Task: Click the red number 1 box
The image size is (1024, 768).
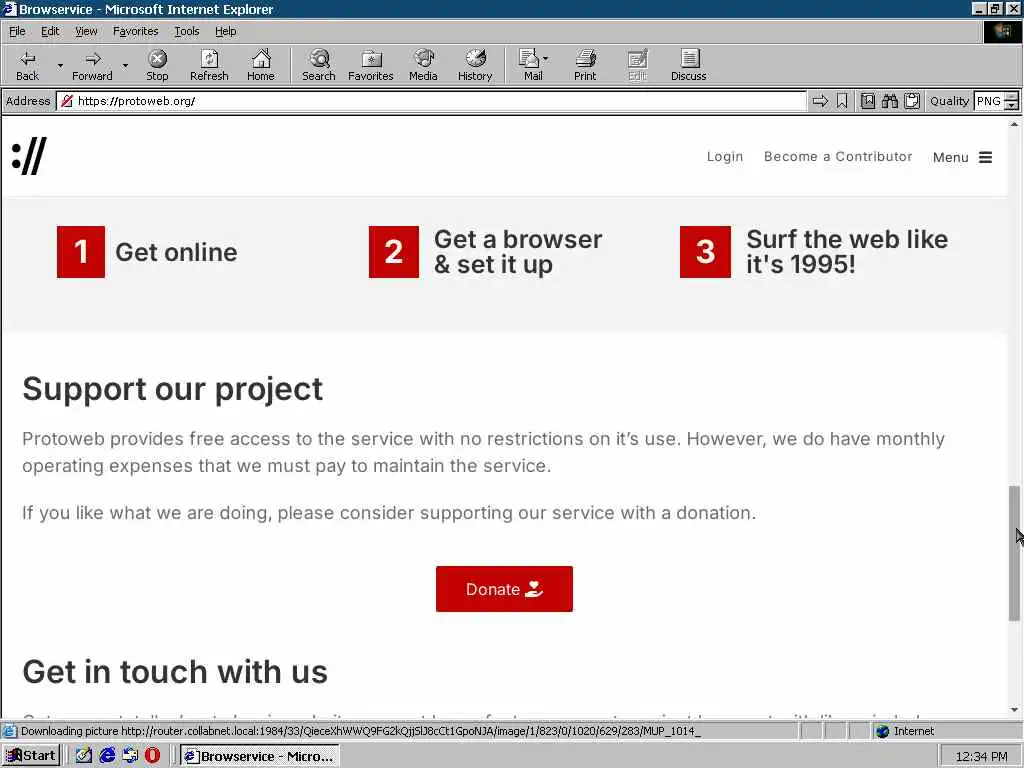Action: tap(81, 252)
